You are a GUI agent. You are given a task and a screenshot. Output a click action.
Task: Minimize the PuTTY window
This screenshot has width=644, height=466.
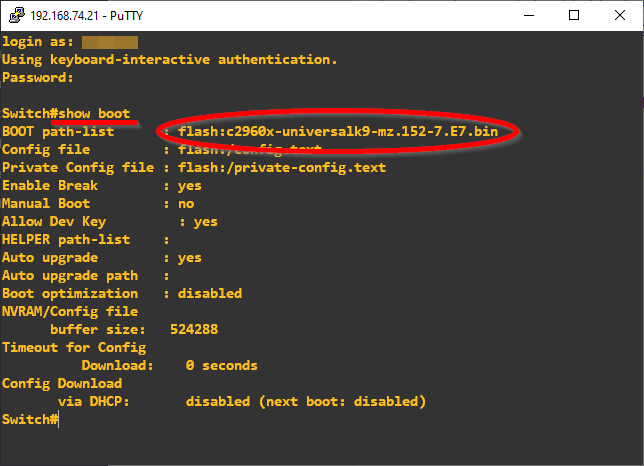[x=528, y=15]
